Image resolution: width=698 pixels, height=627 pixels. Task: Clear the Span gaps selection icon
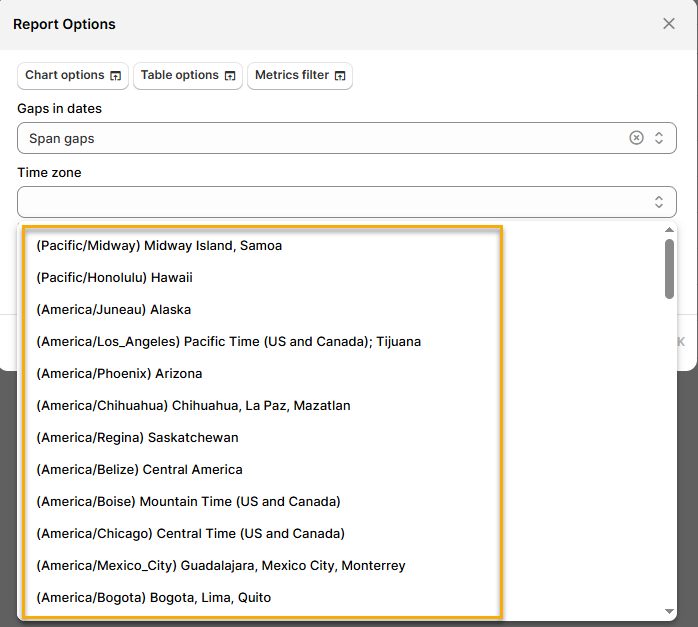point(636,138)
